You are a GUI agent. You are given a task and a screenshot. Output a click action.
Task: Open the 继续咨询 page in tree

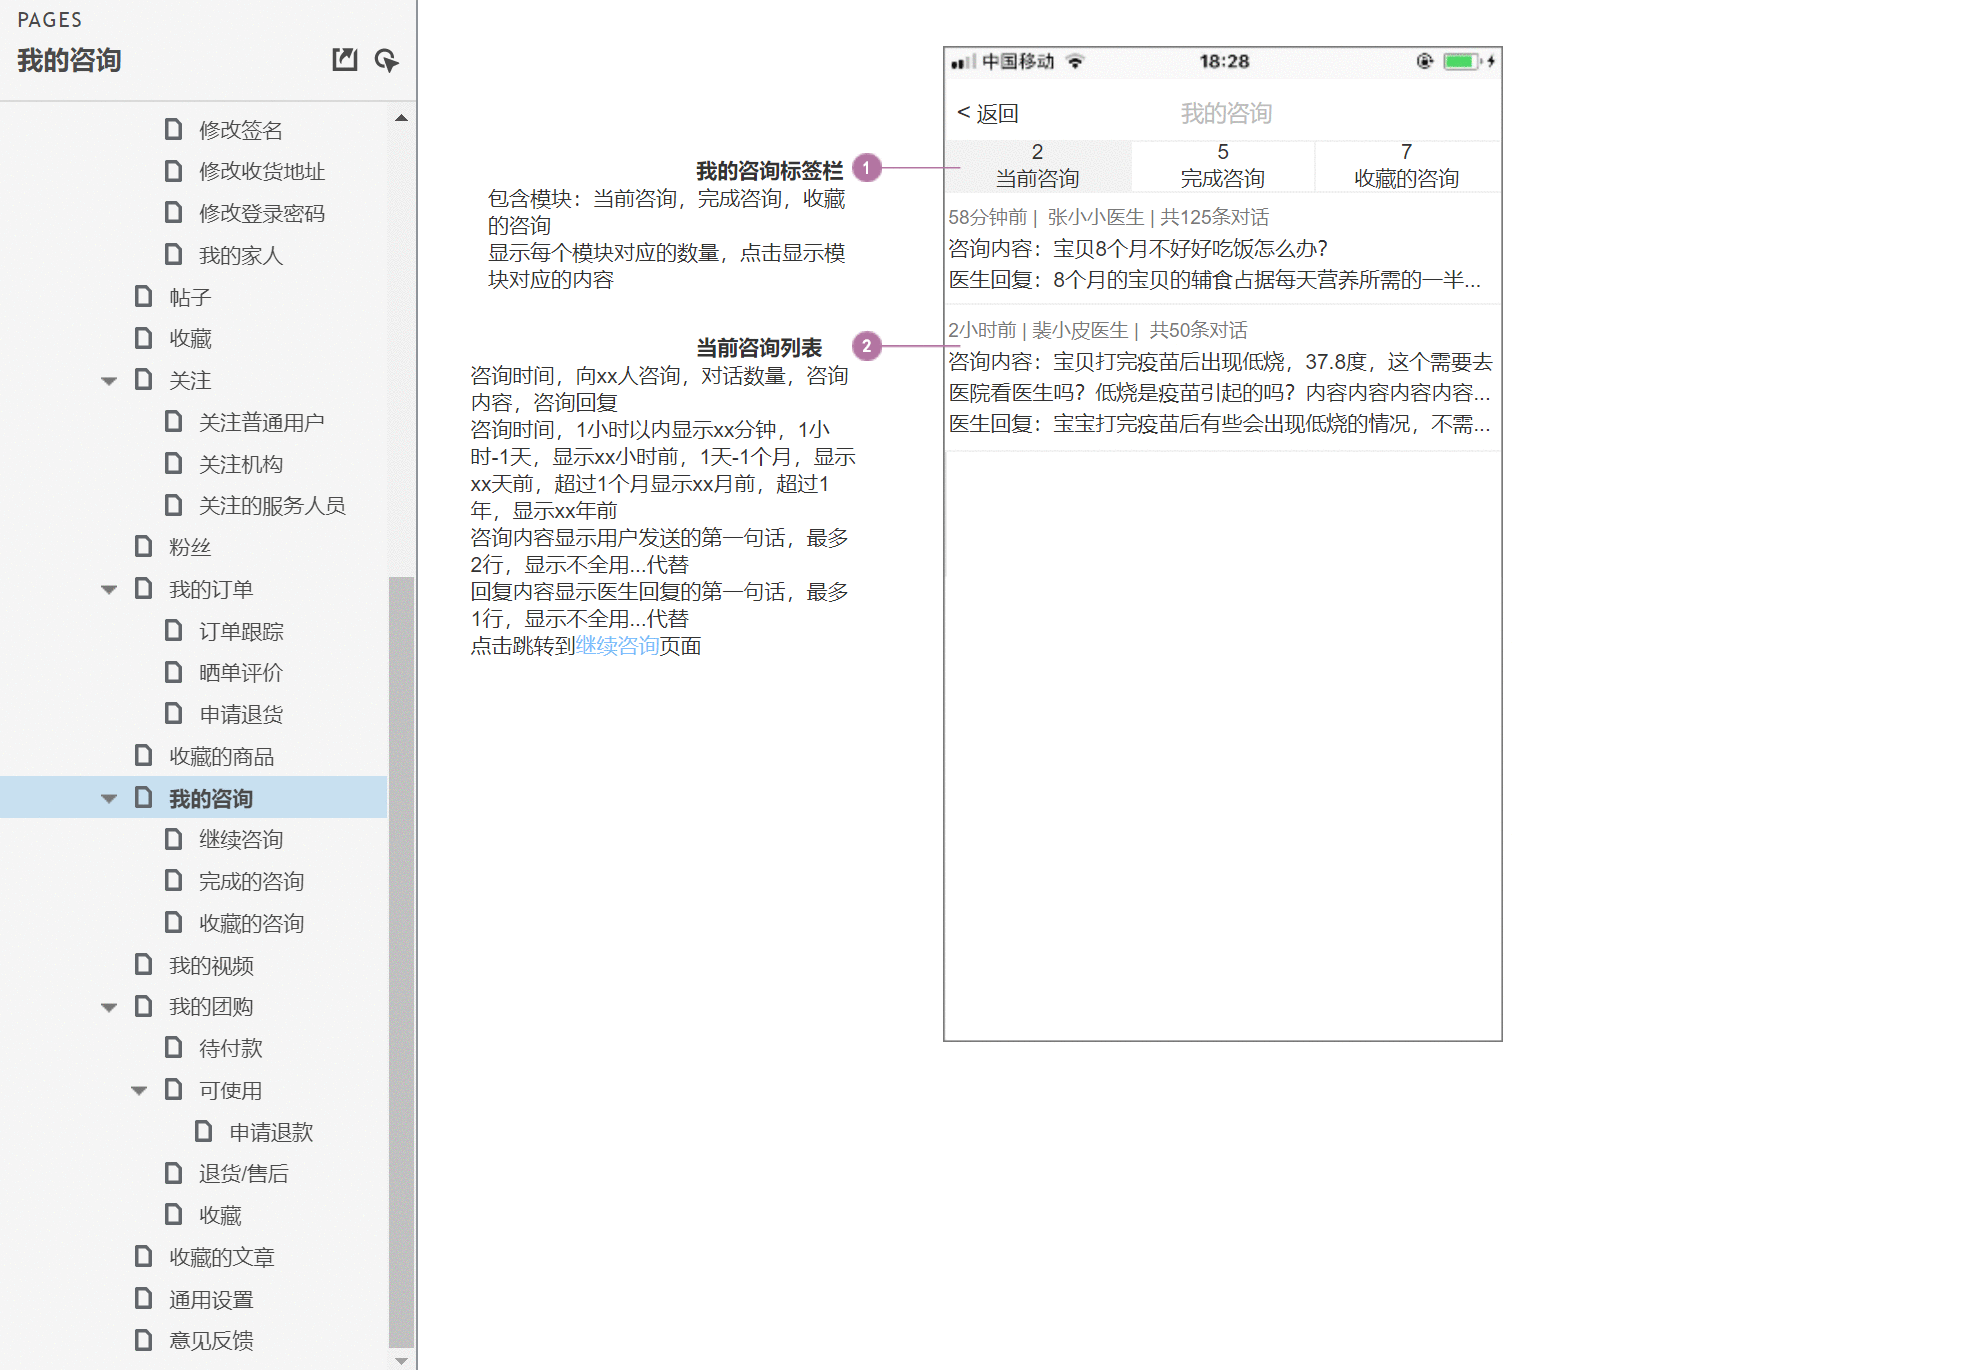tap(241, 840)
